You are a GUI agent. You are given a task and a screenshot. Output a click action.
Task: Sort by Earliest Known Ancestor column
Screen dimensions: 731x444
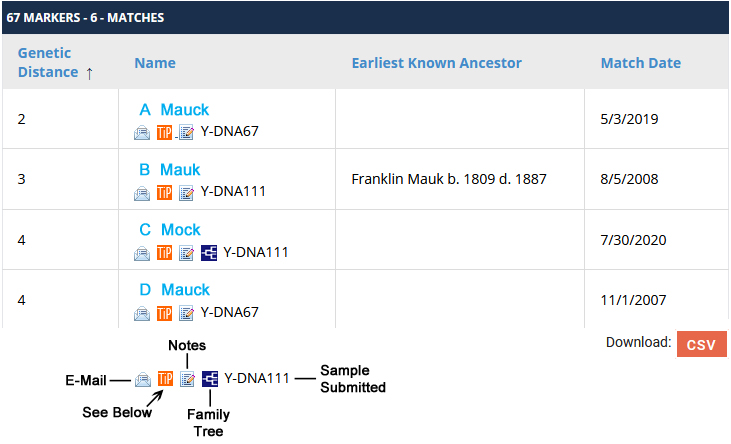tap(436, 63)
